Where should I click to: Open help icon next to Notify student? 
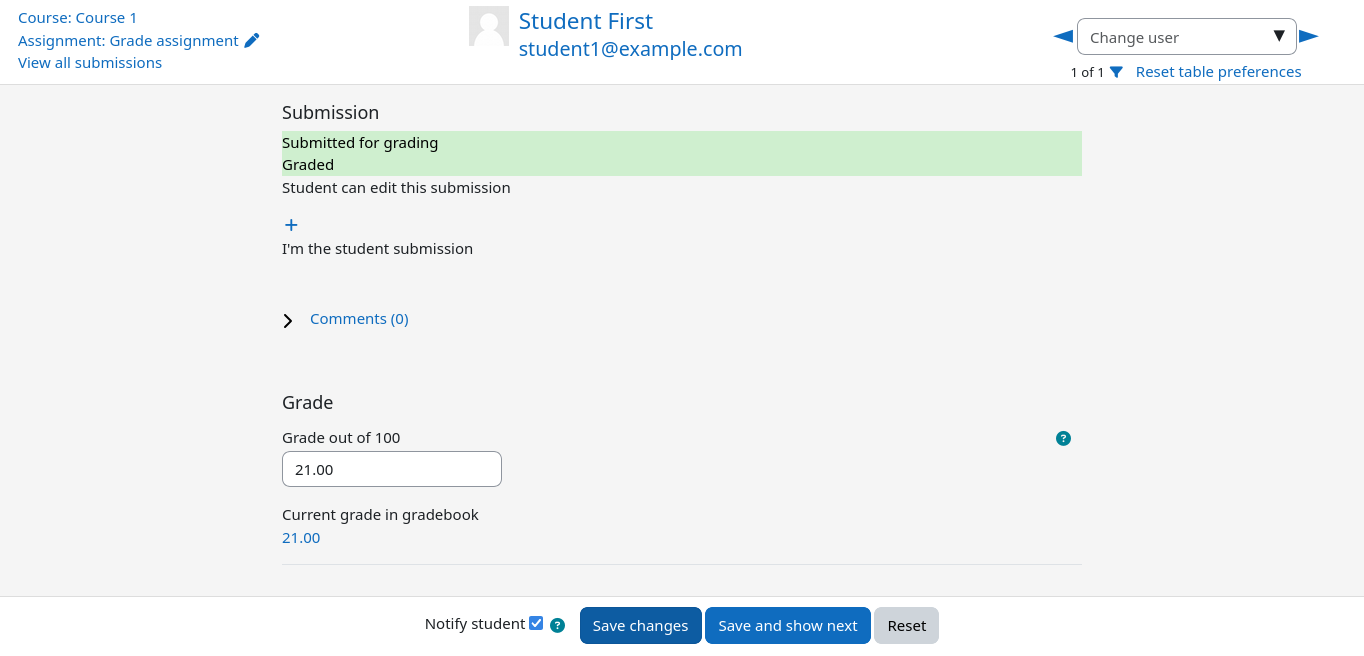click(558, 626)
